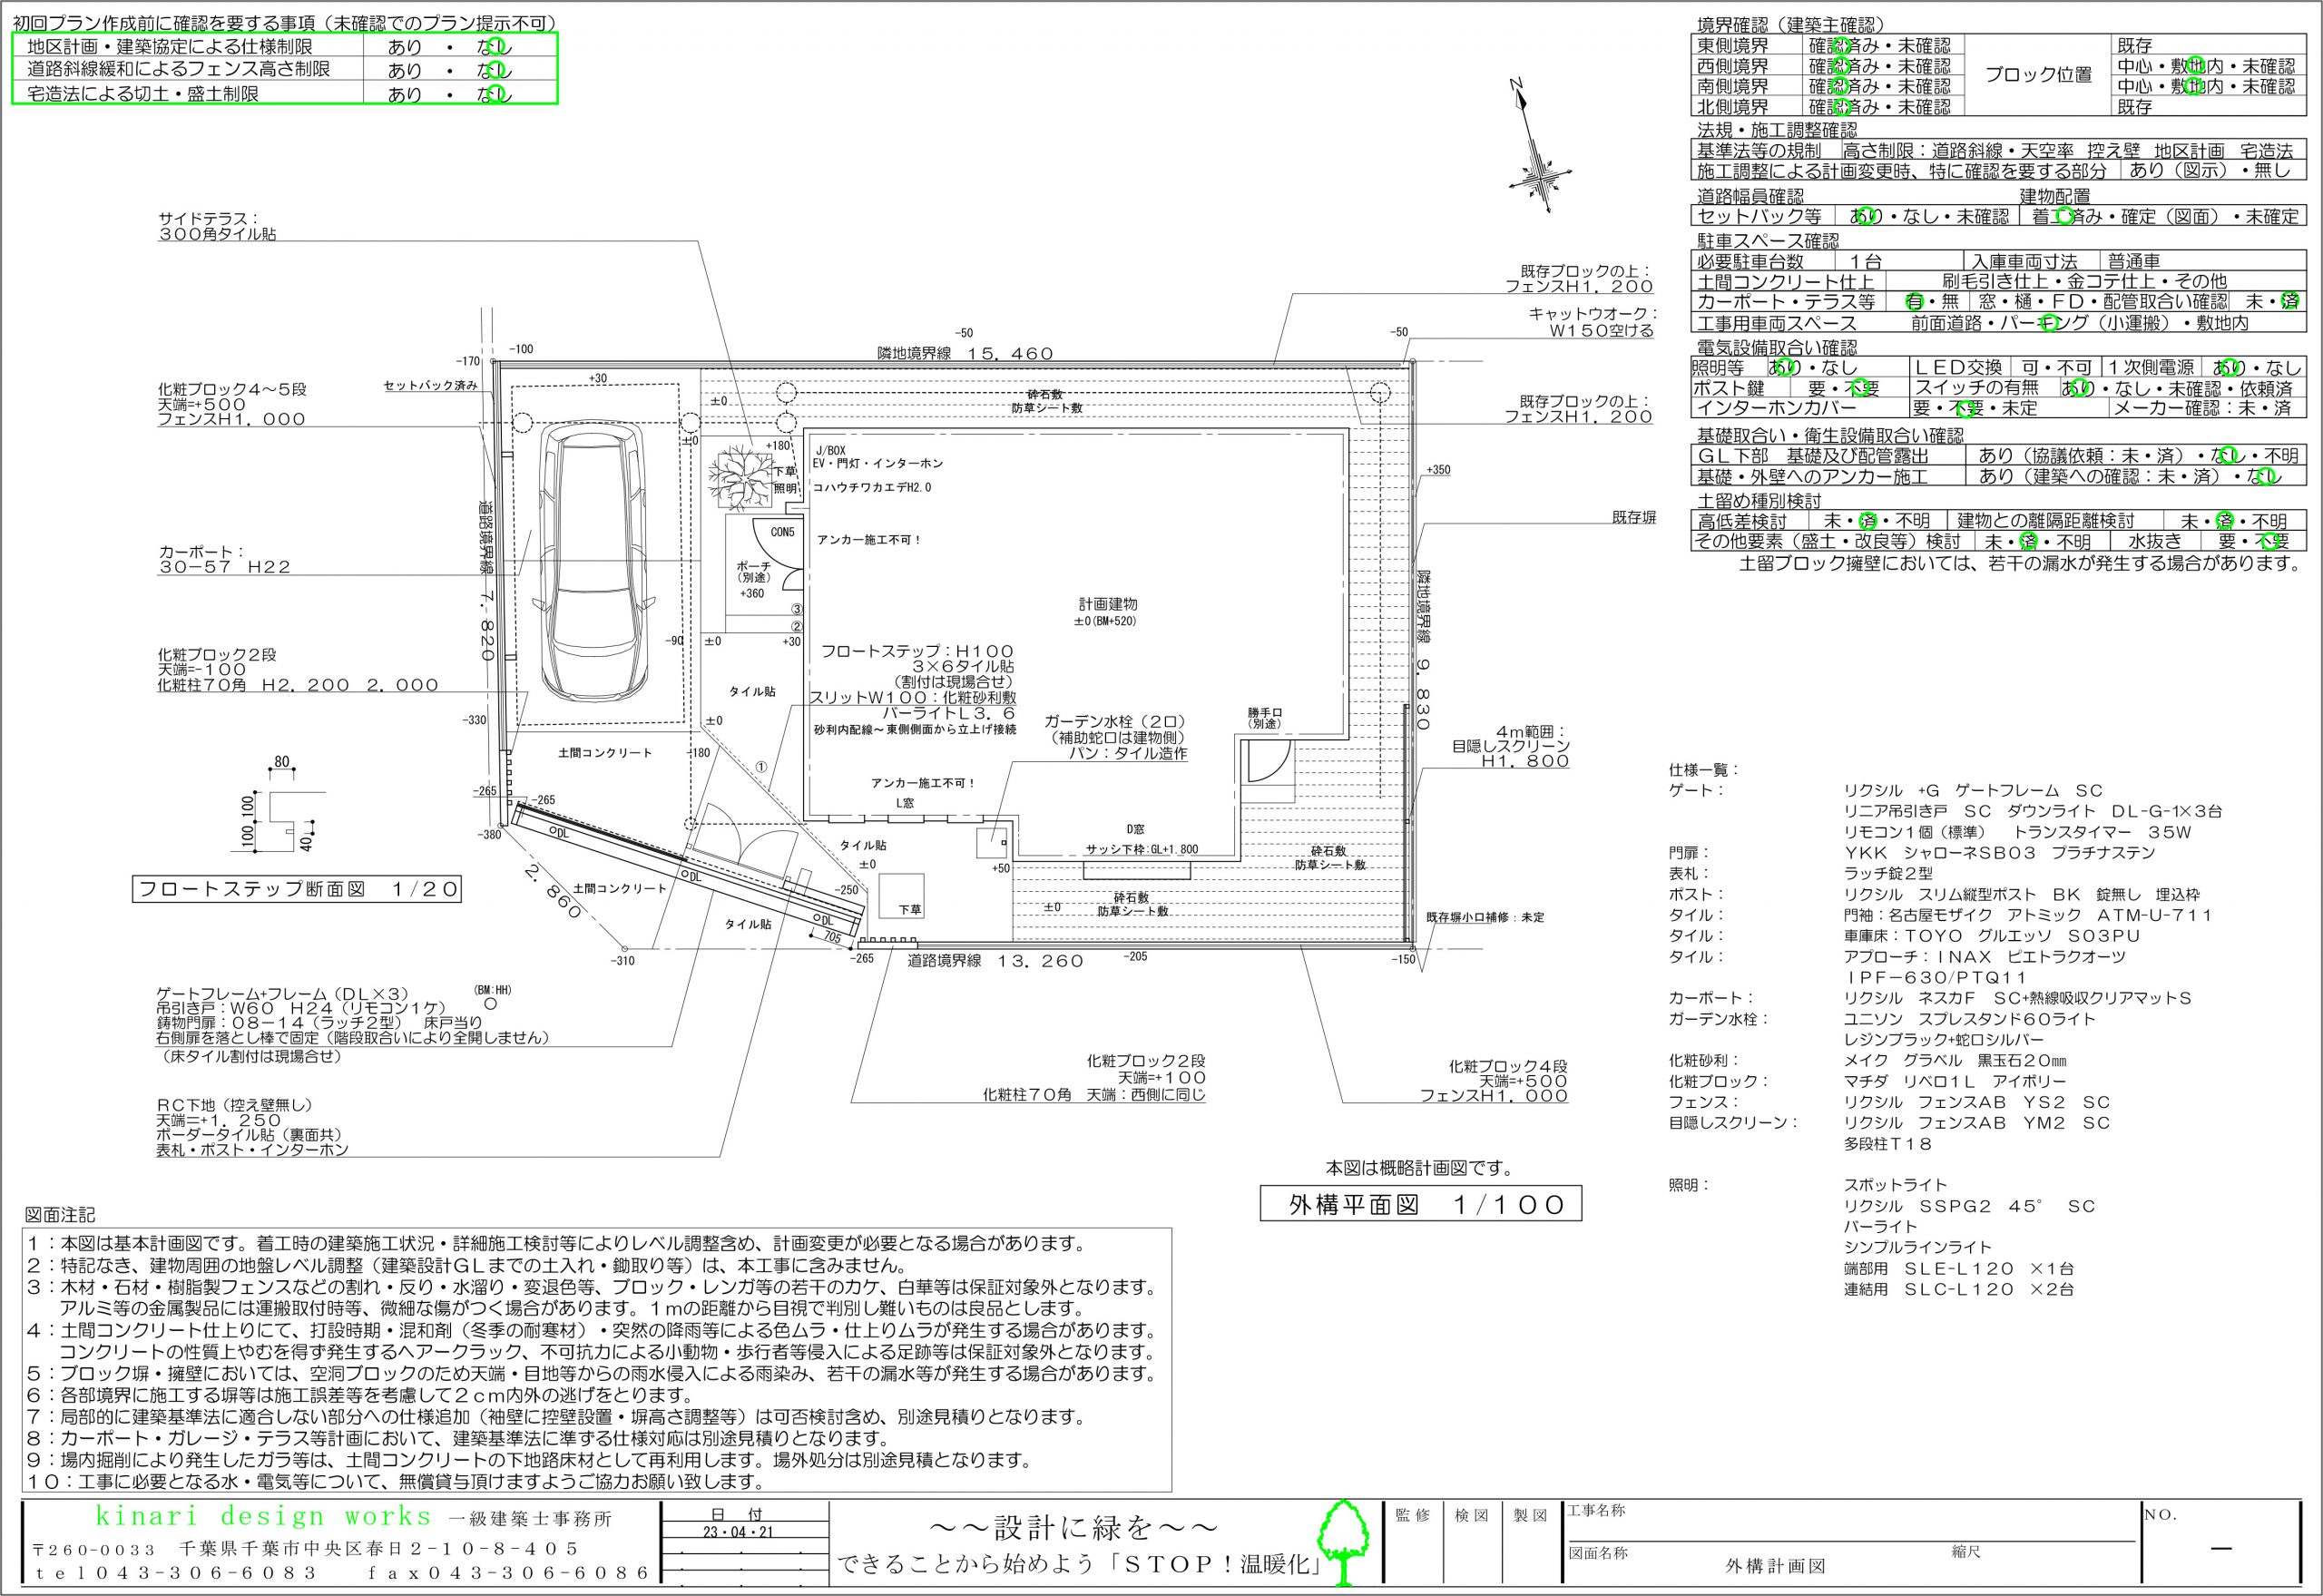Viewport: 2323px width, 1596px height.
Task: Click the 水抜き cell
Action: (2154, 541)
